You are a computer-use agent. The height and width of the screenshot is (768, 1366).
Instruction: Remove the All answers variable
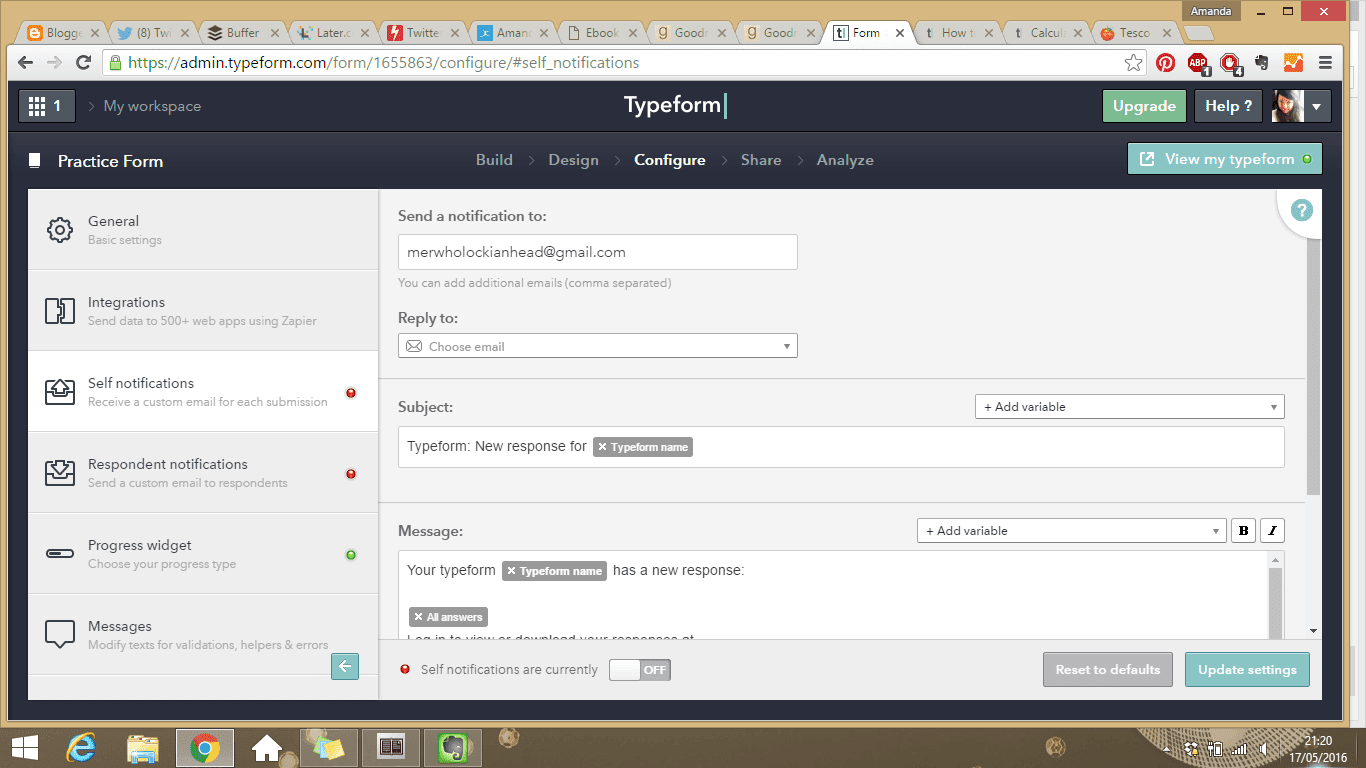click(x=418, y=617)
